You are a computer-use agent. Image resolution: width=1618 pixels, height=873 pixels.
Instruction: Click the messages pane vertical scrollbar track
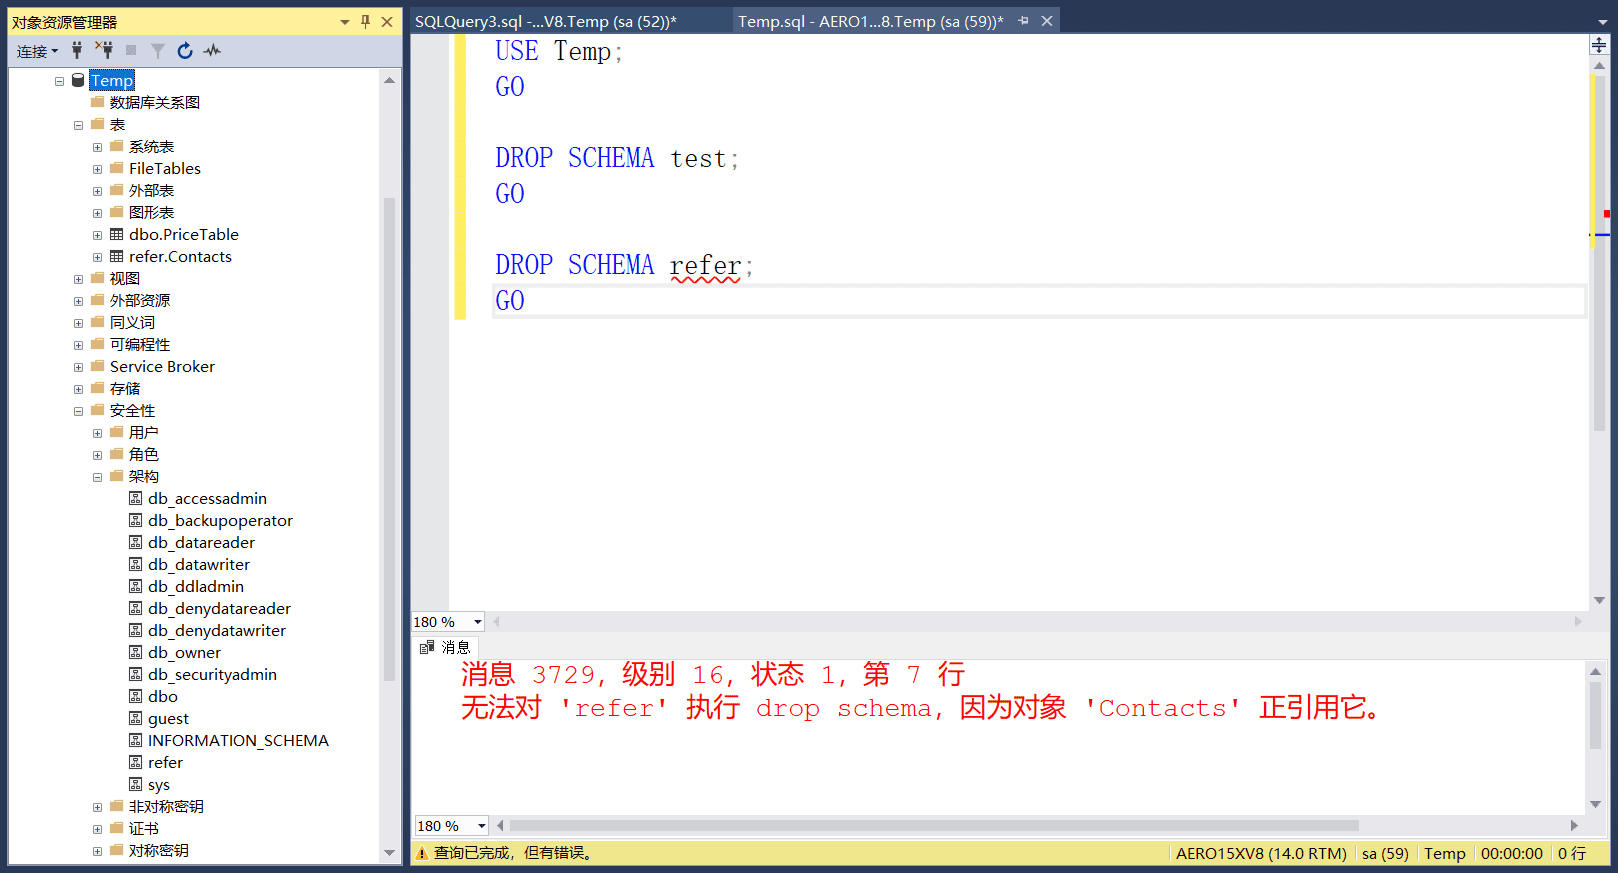(x=1595, y=738)
